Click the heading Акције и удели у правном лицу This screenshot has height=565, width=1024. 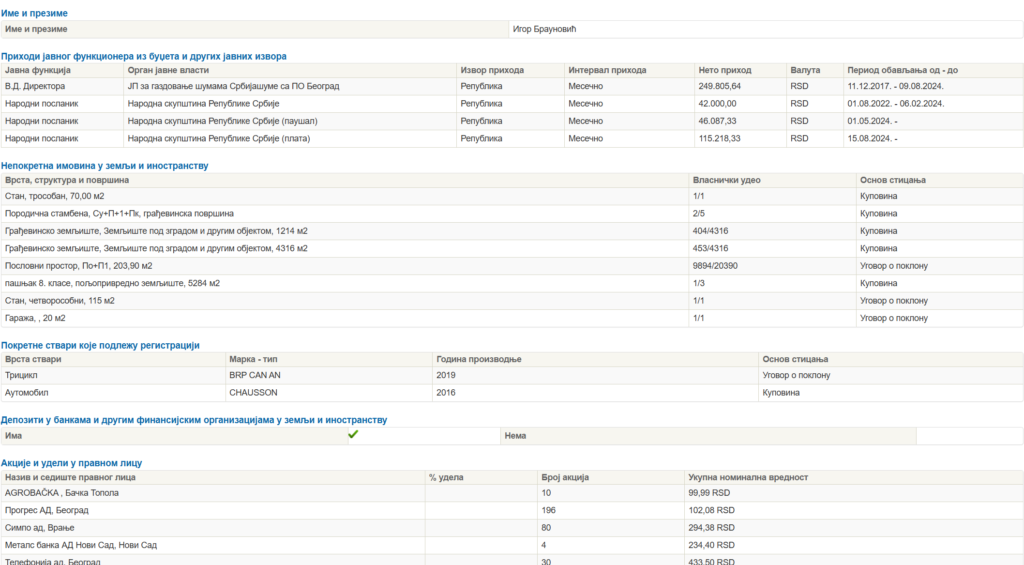coord(71,463)
